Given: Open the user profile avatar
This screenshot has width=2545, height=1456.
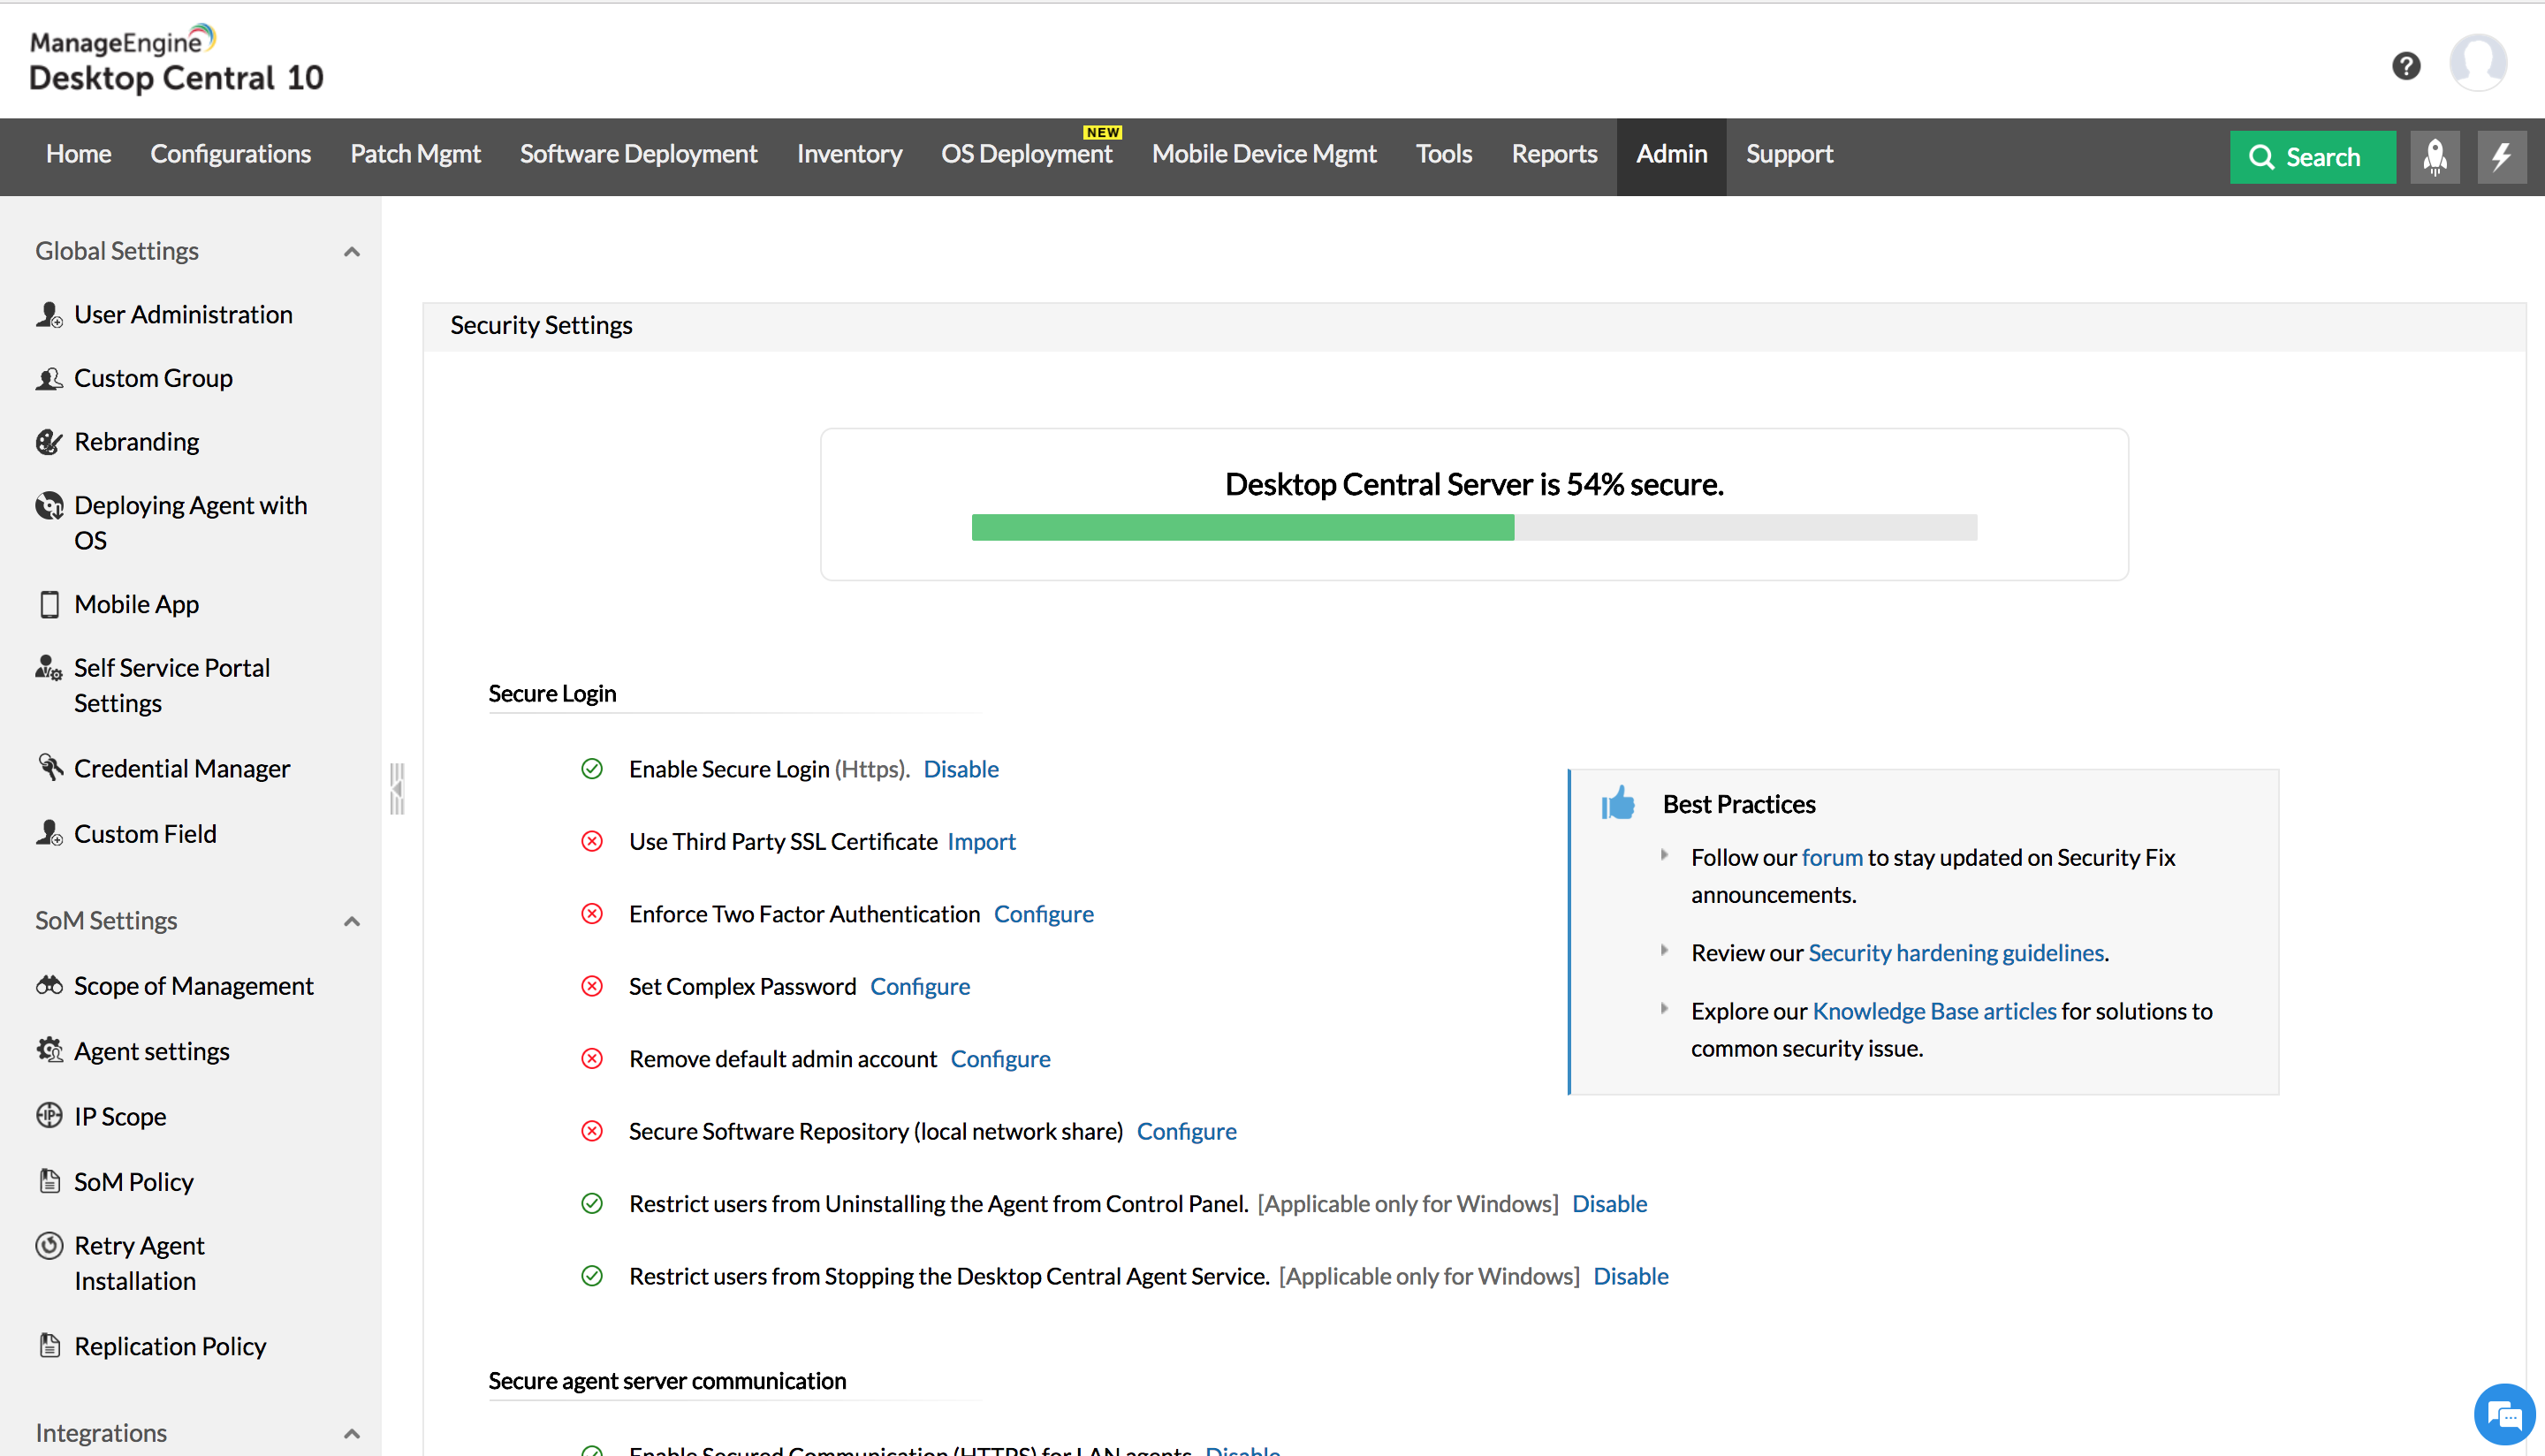Looking at the screenshot, I should tap(2477, 63).
